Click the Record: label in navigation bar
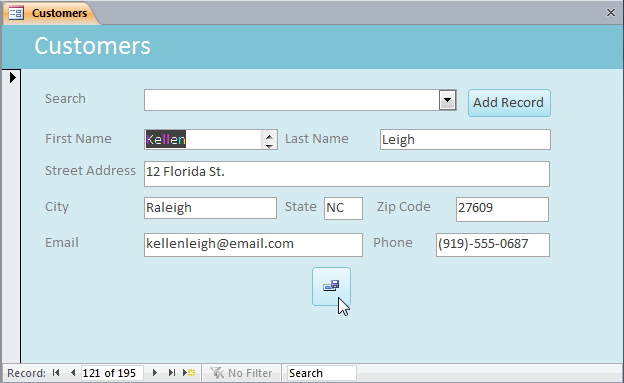Screen dimensions: 624x383 [x=26, y=373]
